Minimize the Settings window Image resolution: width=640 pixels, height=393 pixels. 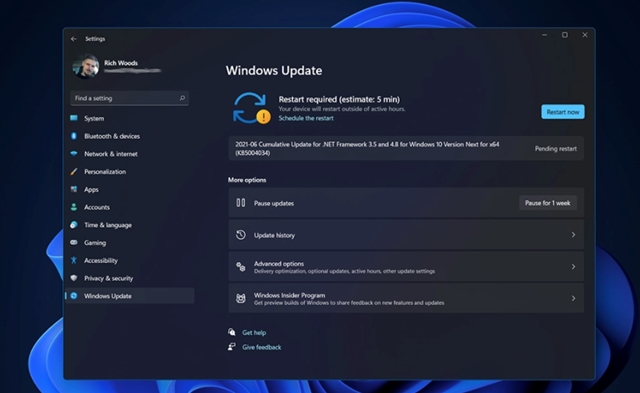click(x=544, y=35)
